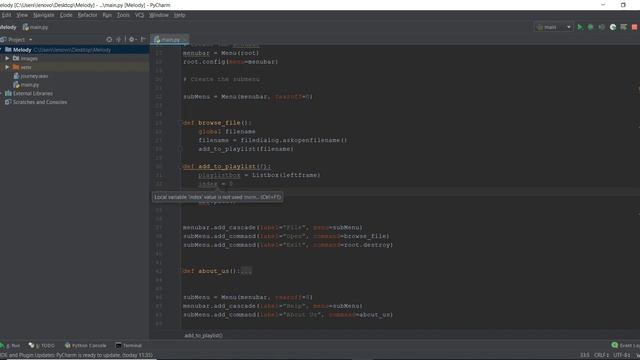Screen dimensions: 640x360
Task: Click the collapse all icon in Project panel
Action: pyautogui.click(x=119, y=40)
